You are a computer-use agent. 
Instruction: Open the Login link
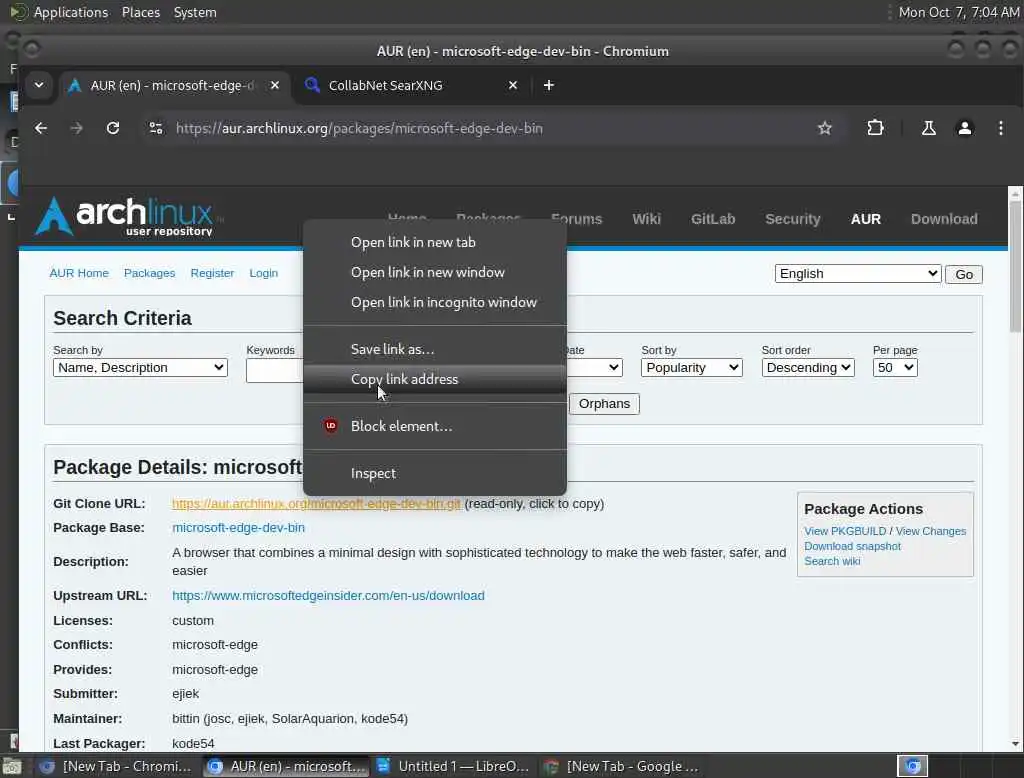tap(264, 273)
